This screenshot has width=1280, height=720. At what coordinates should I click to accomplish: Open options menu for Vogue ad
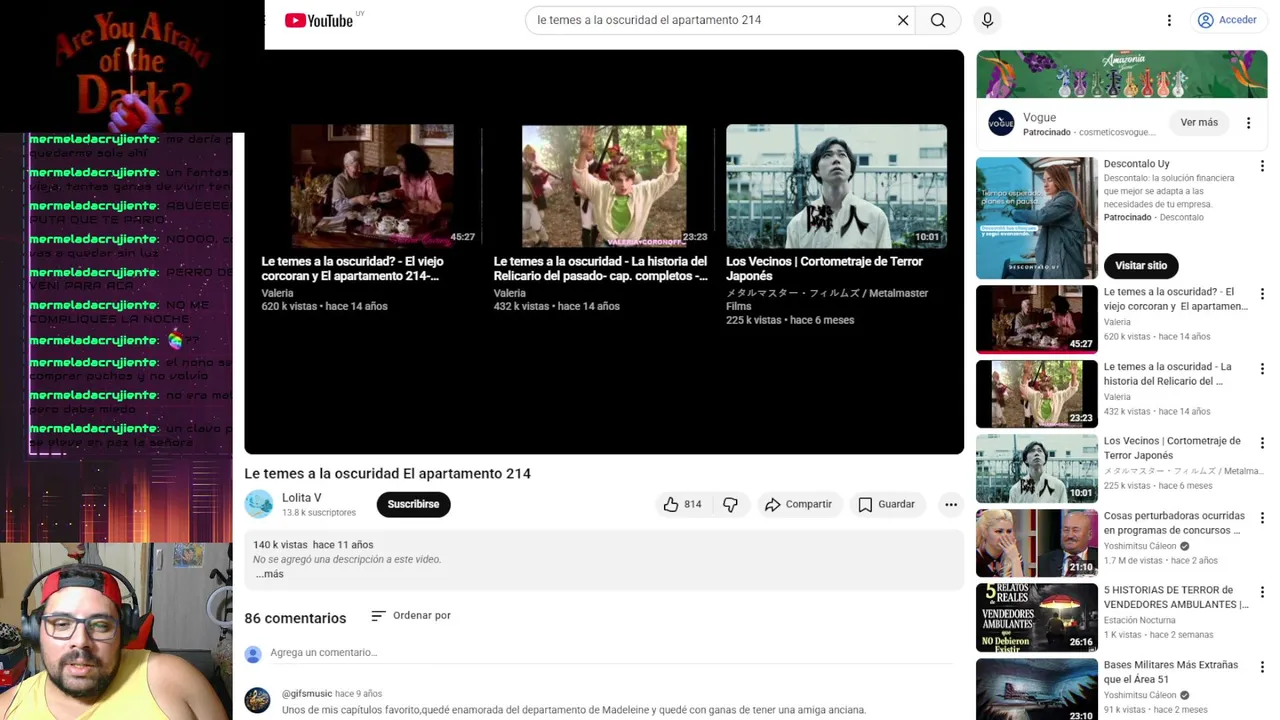[1248, 123]
